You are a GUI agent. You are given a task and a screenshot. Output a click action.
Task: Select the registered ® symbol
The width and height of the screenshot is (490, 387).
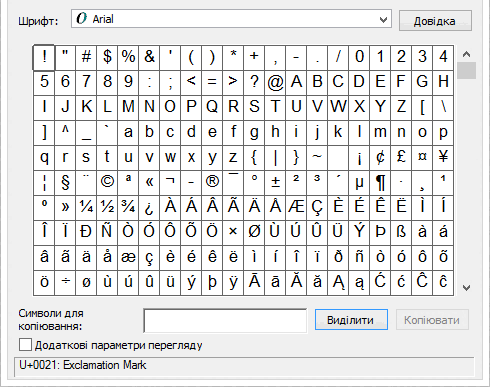(212, 182)
